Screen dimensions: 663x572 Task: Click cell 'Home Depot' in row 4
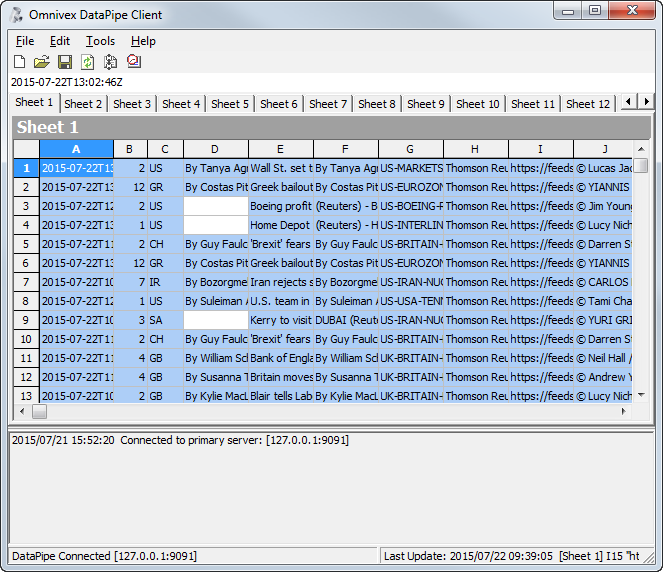click(x=281, y=225)
